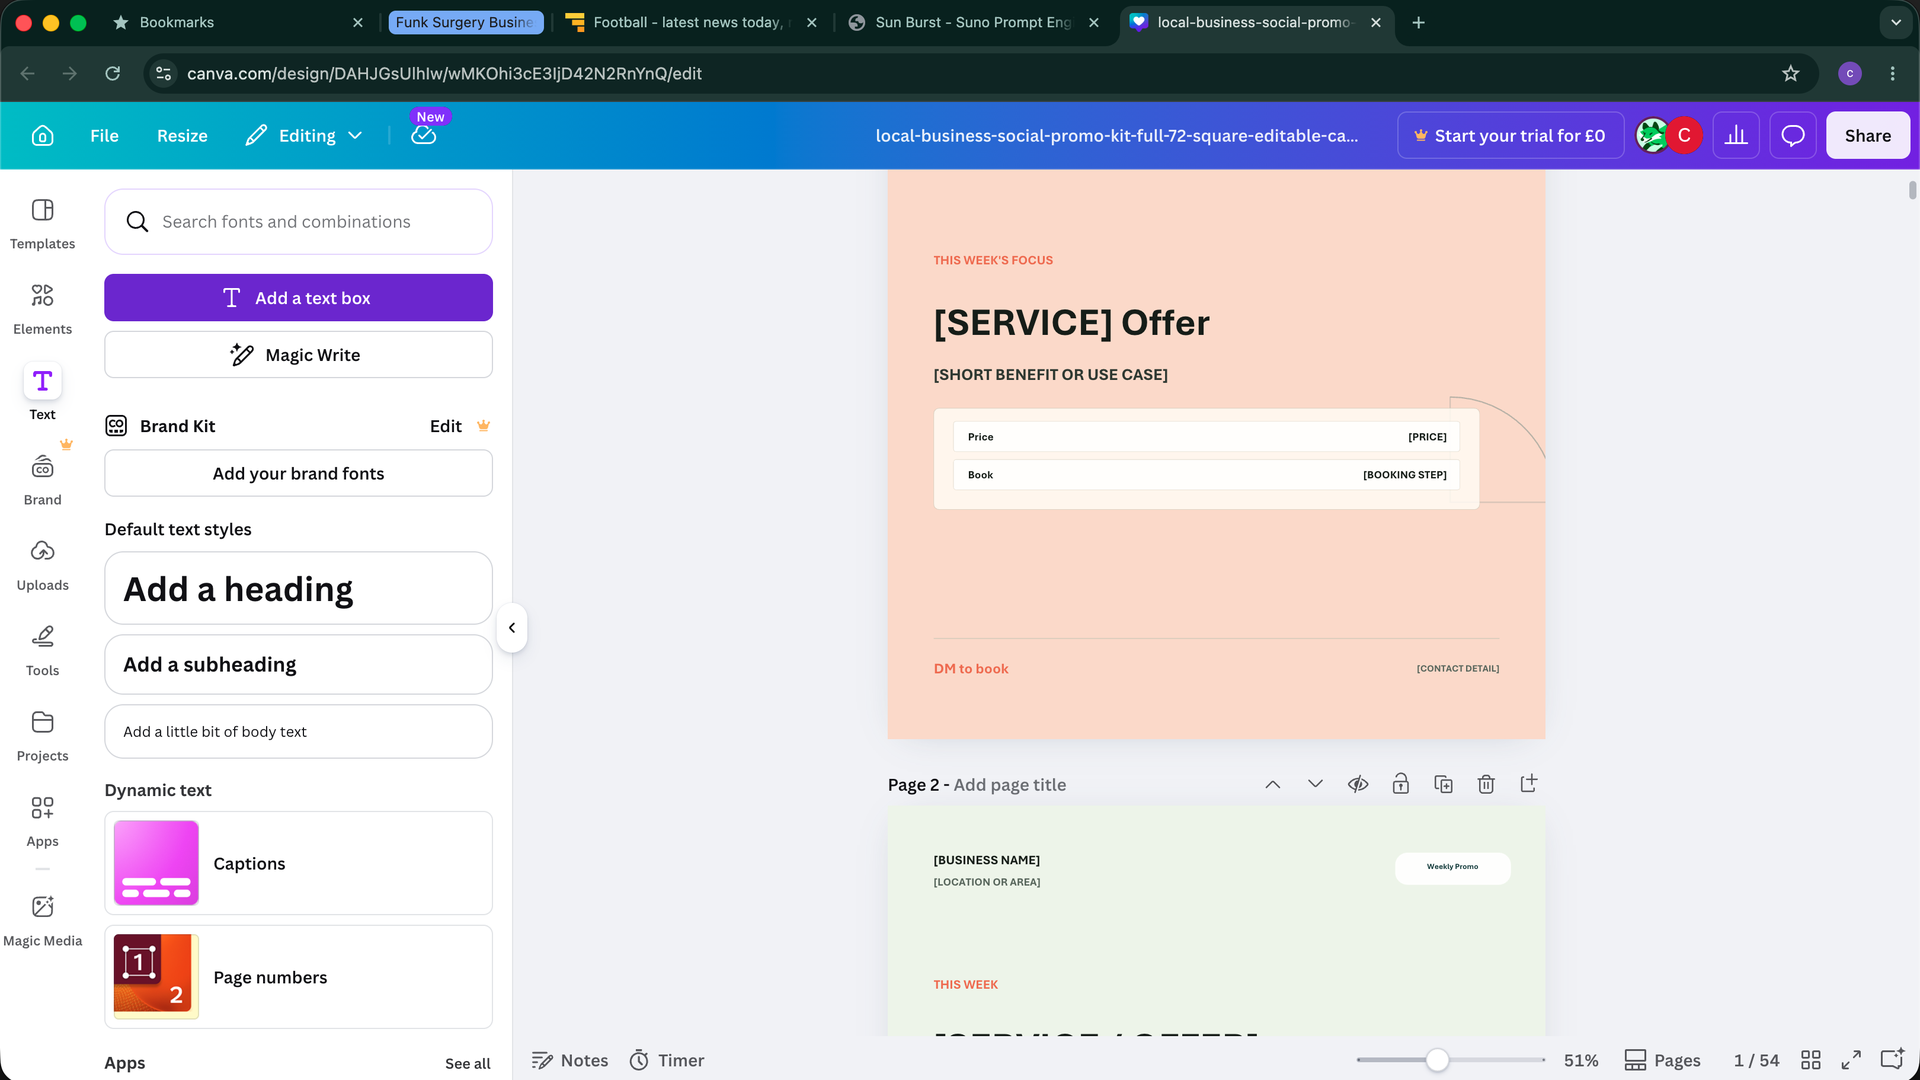Open Magic Media in sidebar
The image size is (1920, 1080).
pos(42,921)
